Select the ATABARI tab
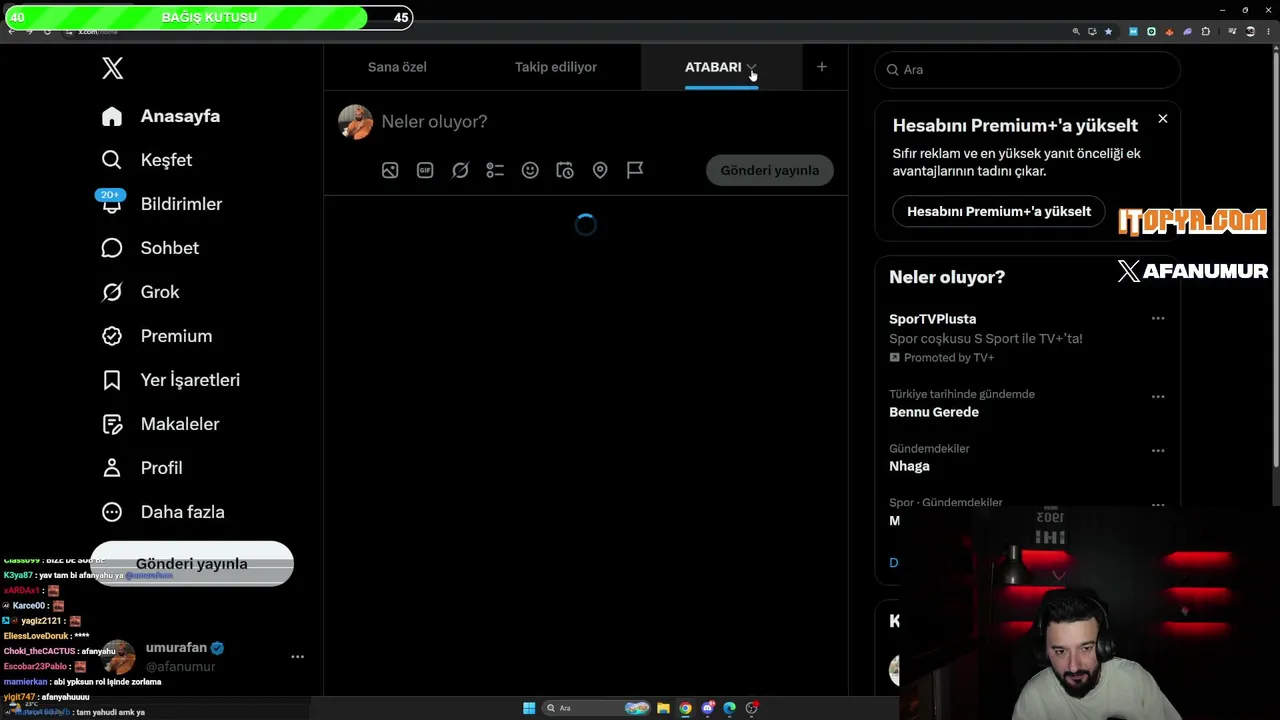The width and height of the screenshot is (1280, 720). (713, 67)
